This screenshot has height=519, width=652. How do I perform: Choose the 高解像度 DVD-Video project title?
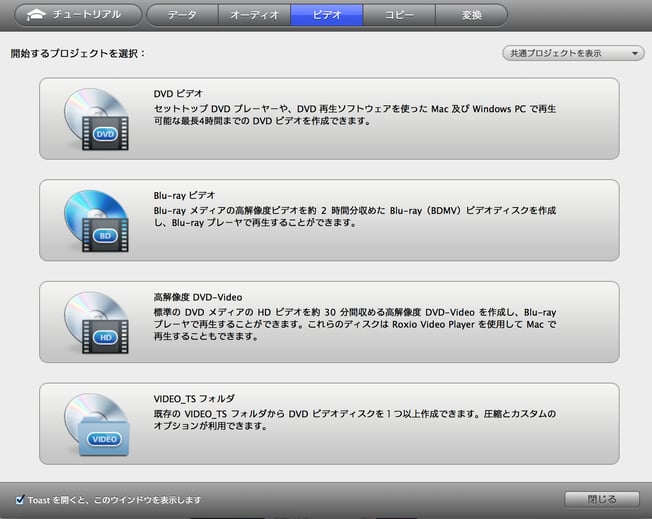(x=198, y=297)
